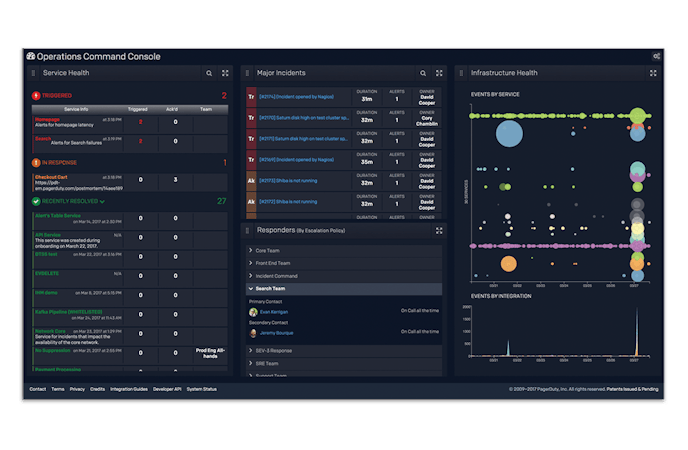The height and width of the screenshot is (450, 688).
Task: Open incident #2170 Saturn disk high
Action: [x=304, y=118]
